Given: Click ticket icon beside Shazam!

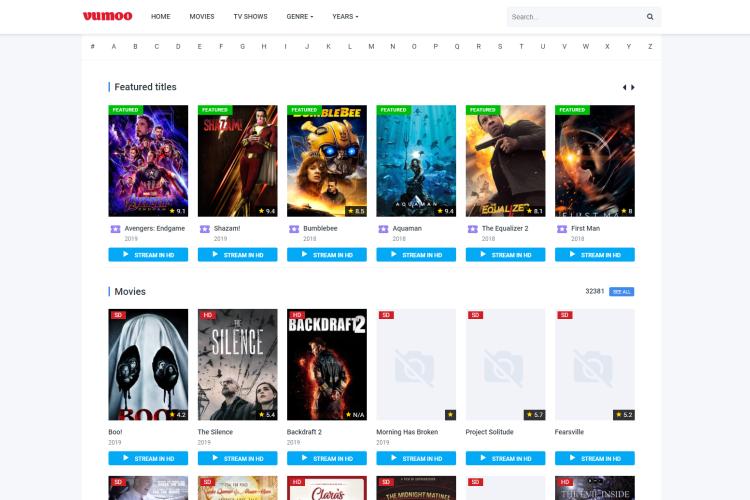Looking at the screenshot, I should (x=205, y=229).
